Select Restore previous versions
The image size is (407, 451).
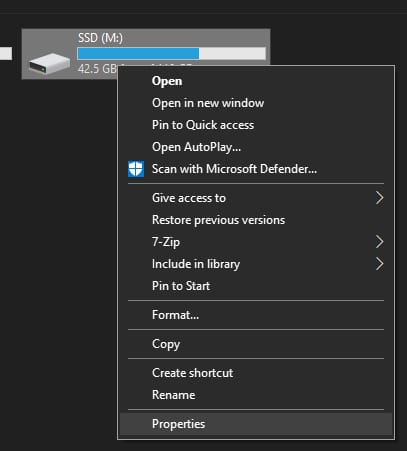[x=256, y=220]
